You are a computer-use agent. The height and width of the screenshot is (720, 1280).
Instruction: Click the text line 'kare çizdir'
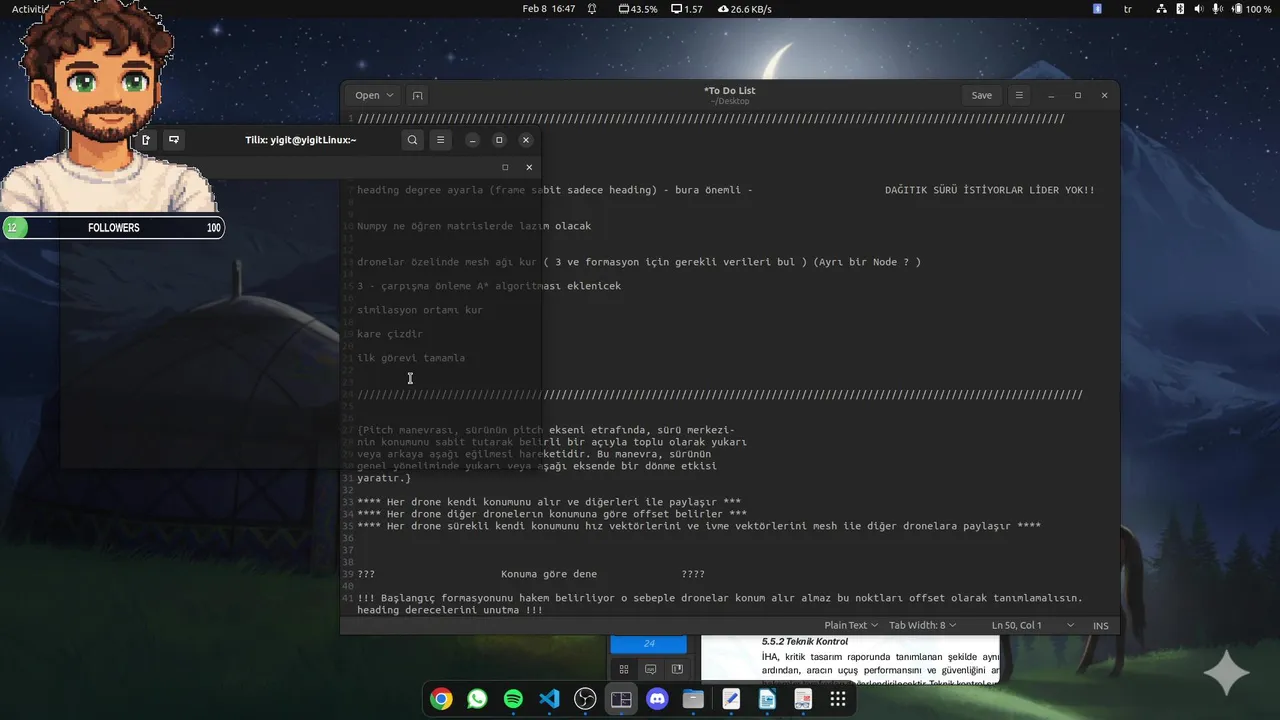pos(390,334)
